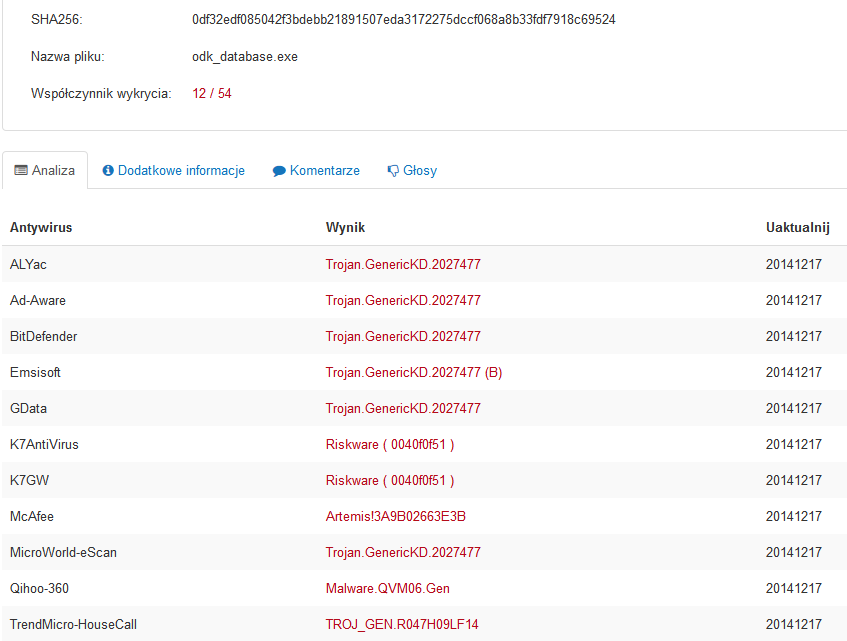
Task: Open the Komentarze tab
Action: click(316, 171)
